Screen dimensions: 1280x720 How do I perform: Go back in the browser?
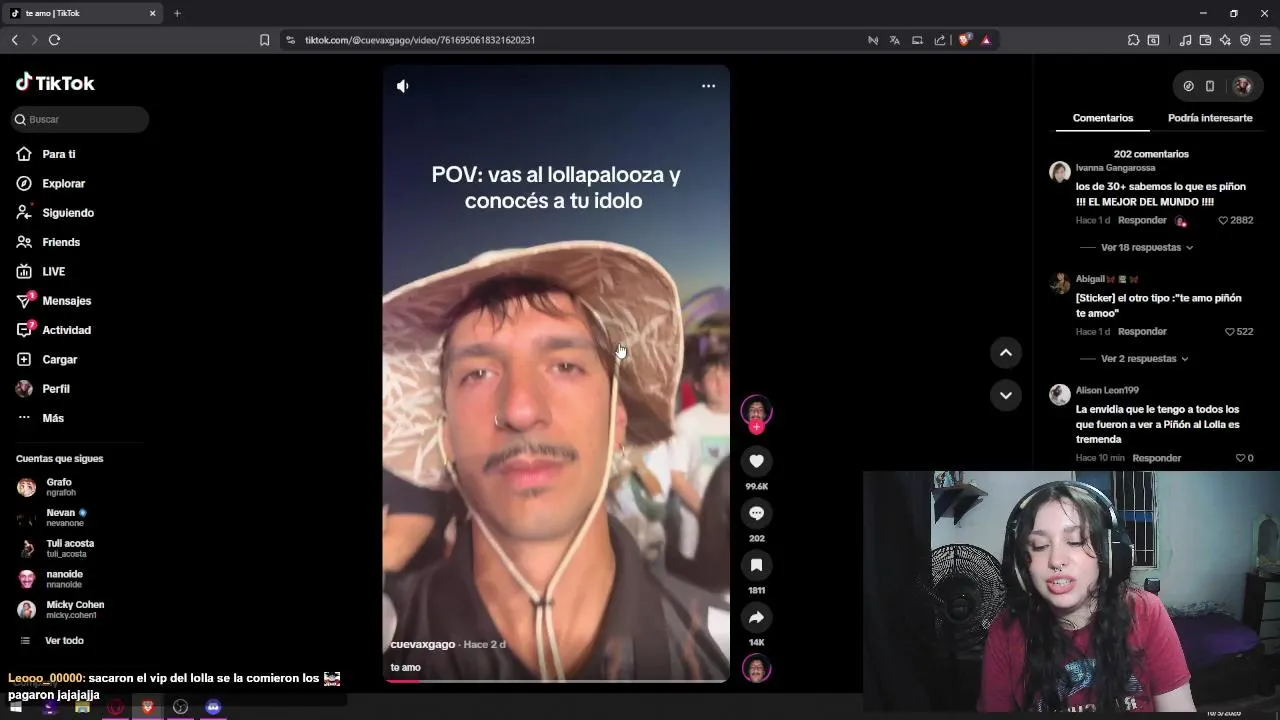click(14, 40)
